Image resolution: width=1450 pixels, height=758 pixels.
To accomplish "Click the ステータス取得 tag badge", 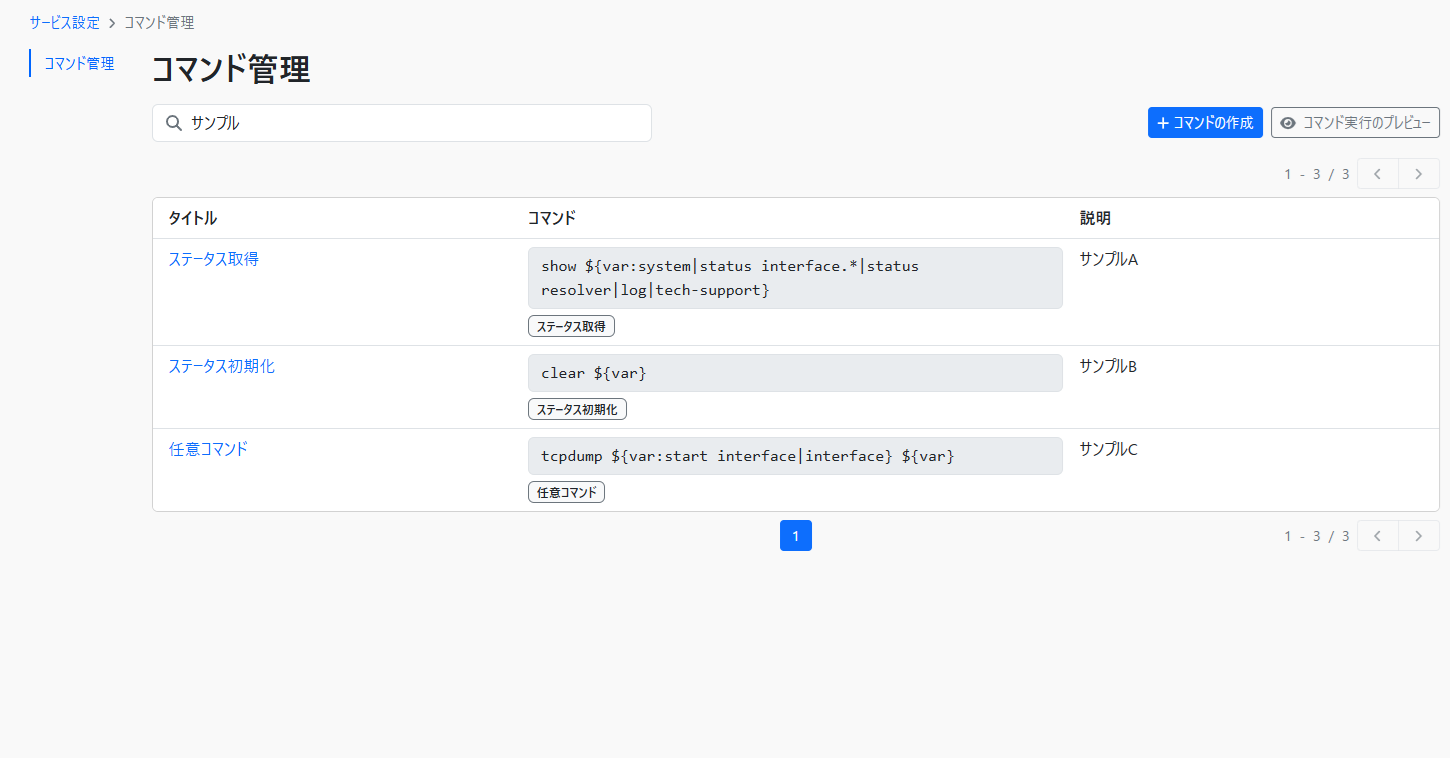I will pos(571,326).
